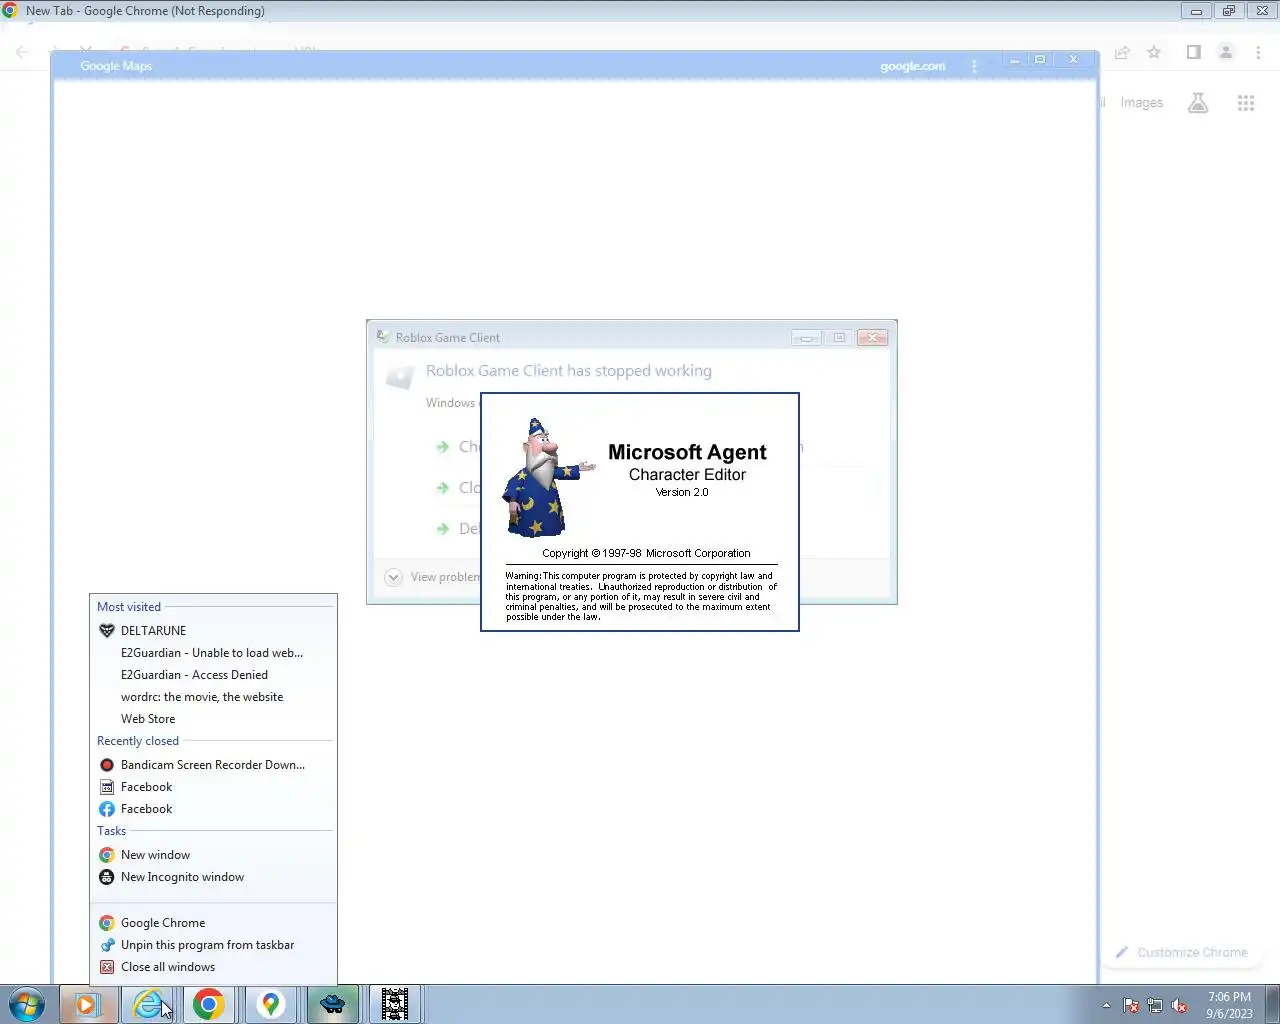Choose New Incognito window task
Image resolution: width=1280 pixels, height=1024 pixels.
[x=213, y=877]
